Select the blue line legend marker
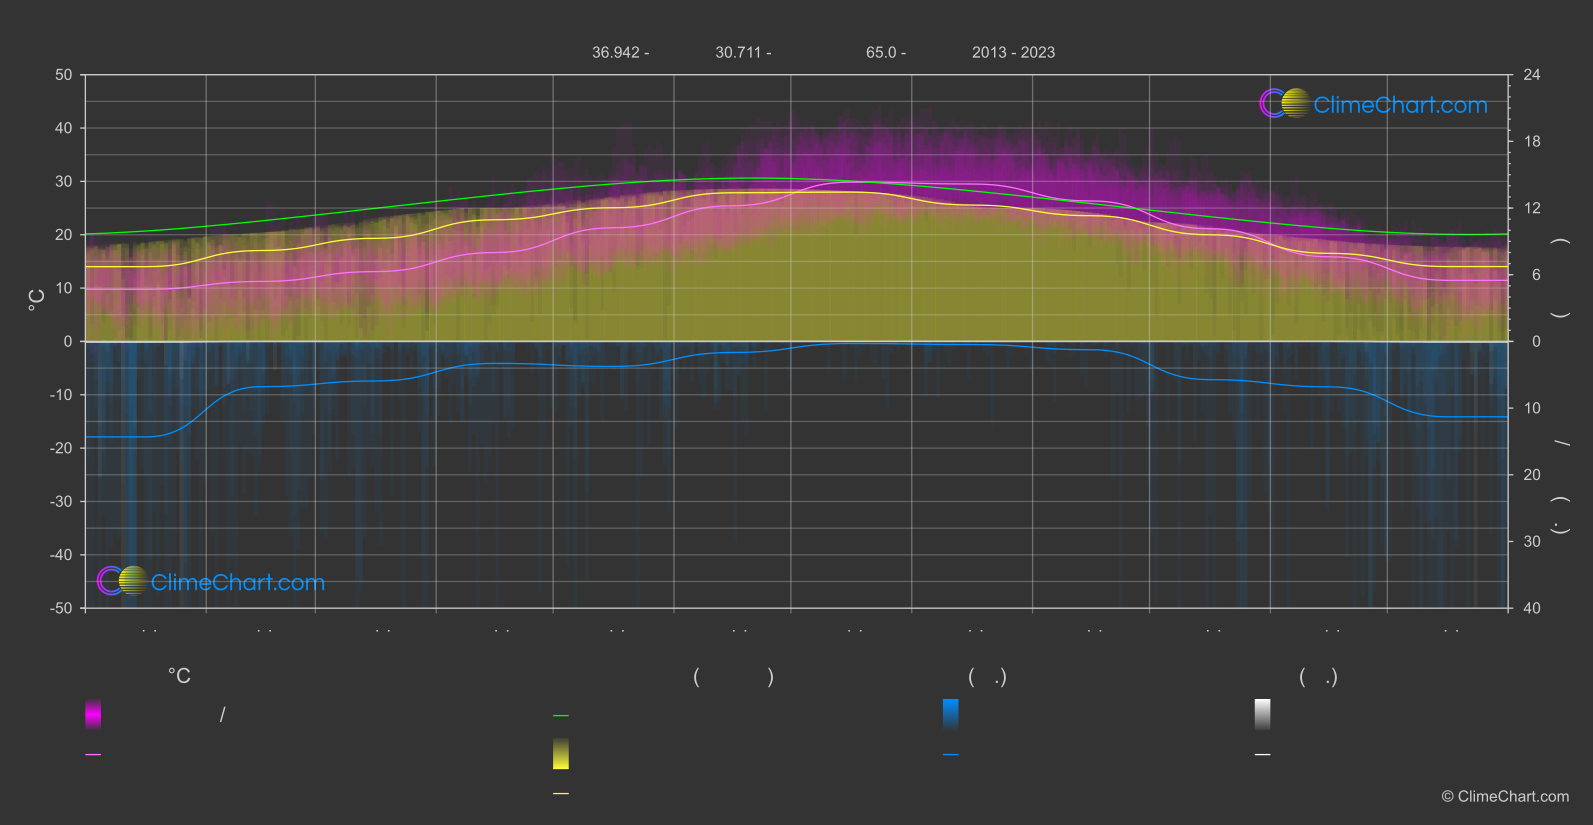Image resolution: width=1593 pixels, height=825 pixels. click(951, 755)
